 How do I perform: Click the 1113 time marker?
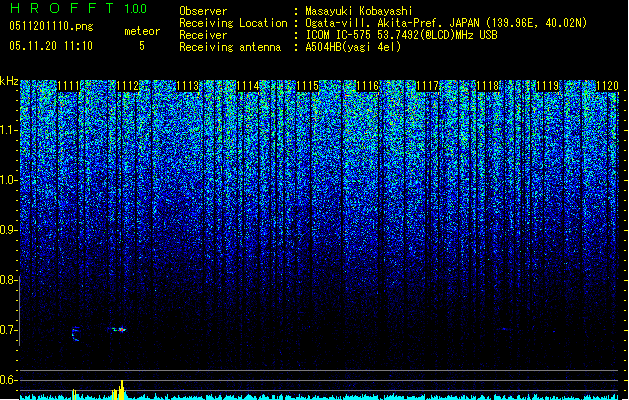coord(188,86)
